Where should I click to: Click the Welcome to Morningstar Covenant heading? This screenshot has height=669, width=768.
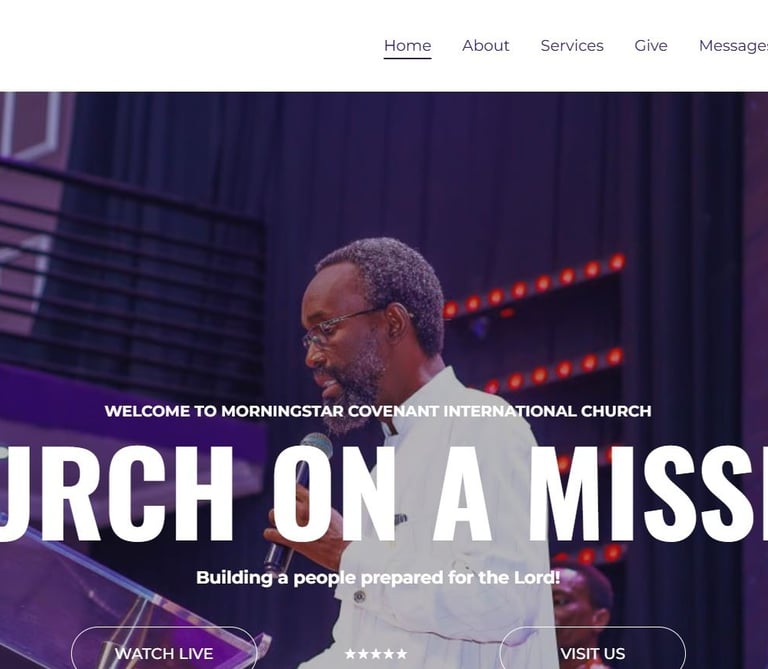pos(378,411)
